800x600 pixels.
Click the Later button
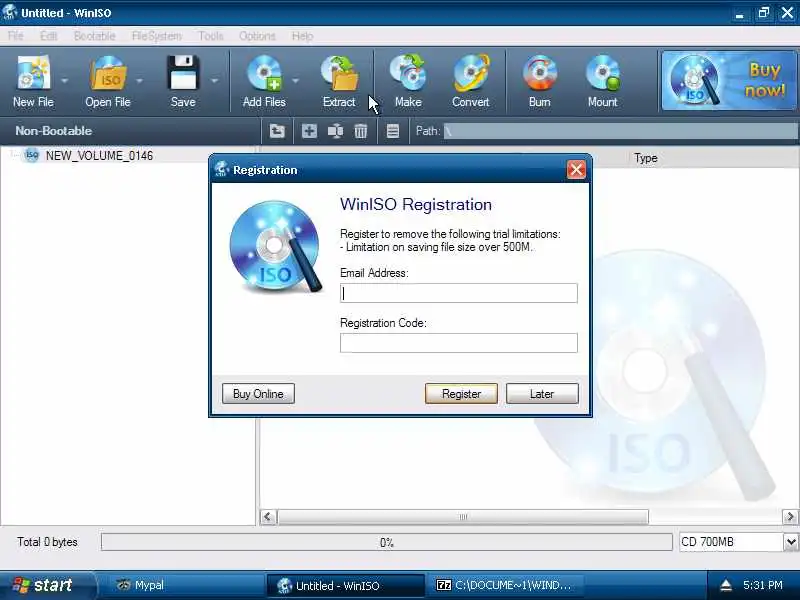(542, 394)
